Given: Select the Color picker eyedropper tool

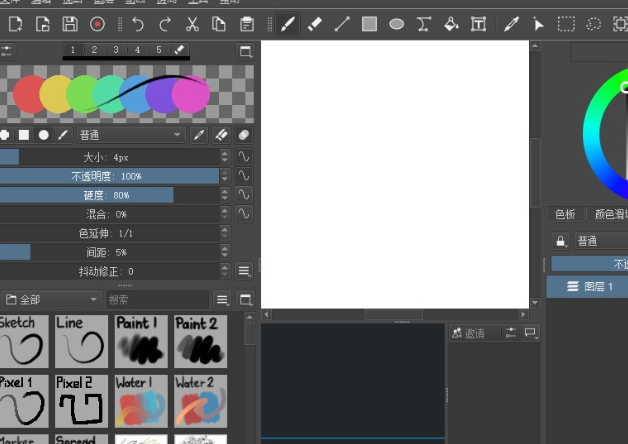Looking at the screenshot, I should point(511,24).
